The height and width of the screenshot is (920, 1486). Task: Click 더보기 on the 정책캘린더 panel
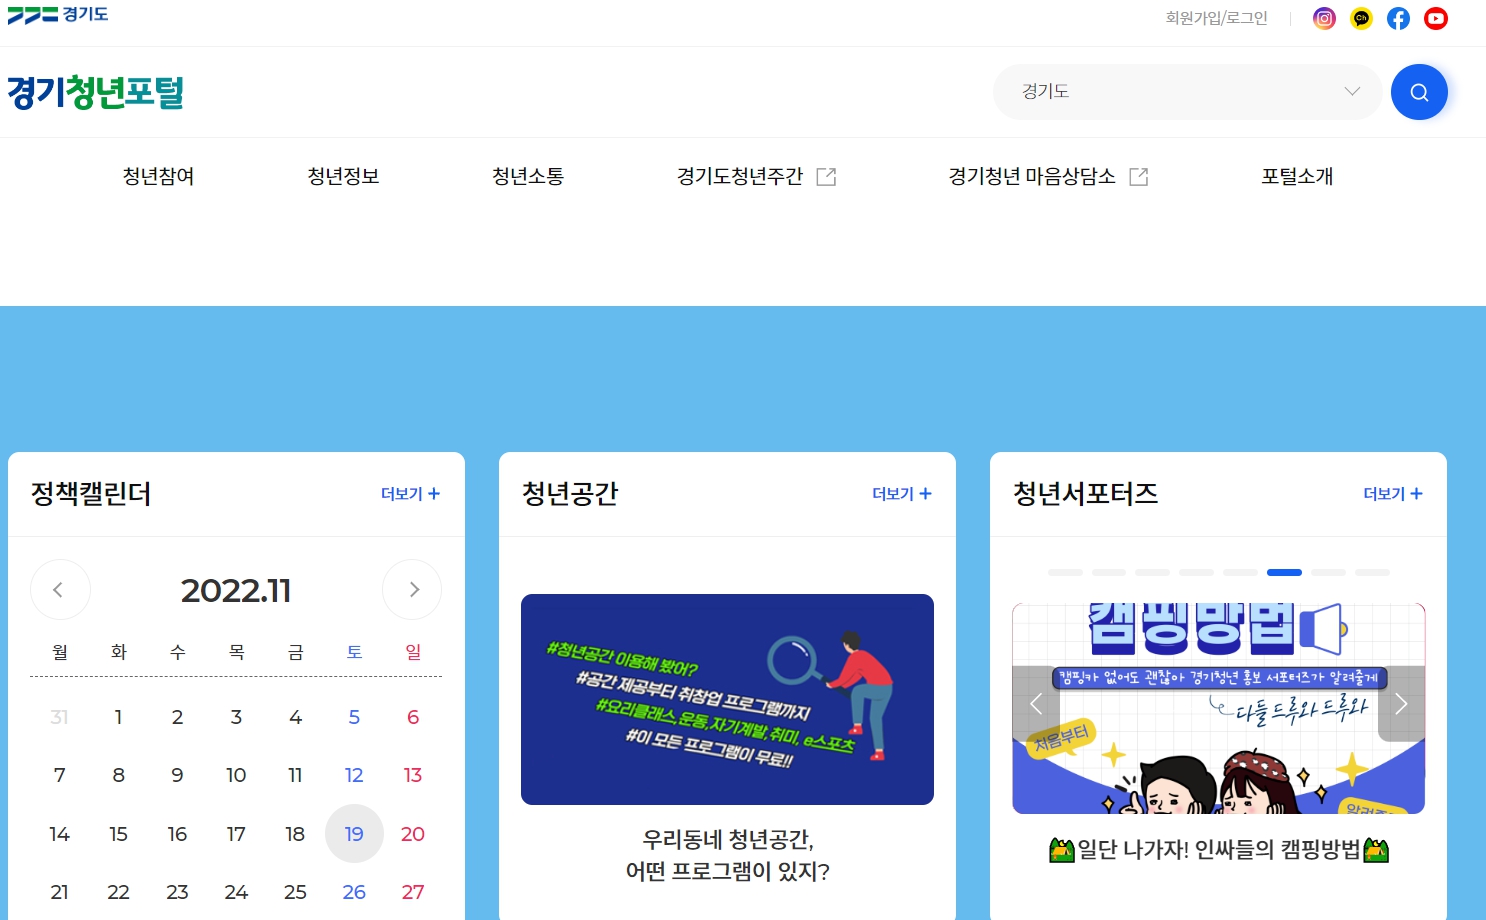pyautogui.click(x=409, y=494)
